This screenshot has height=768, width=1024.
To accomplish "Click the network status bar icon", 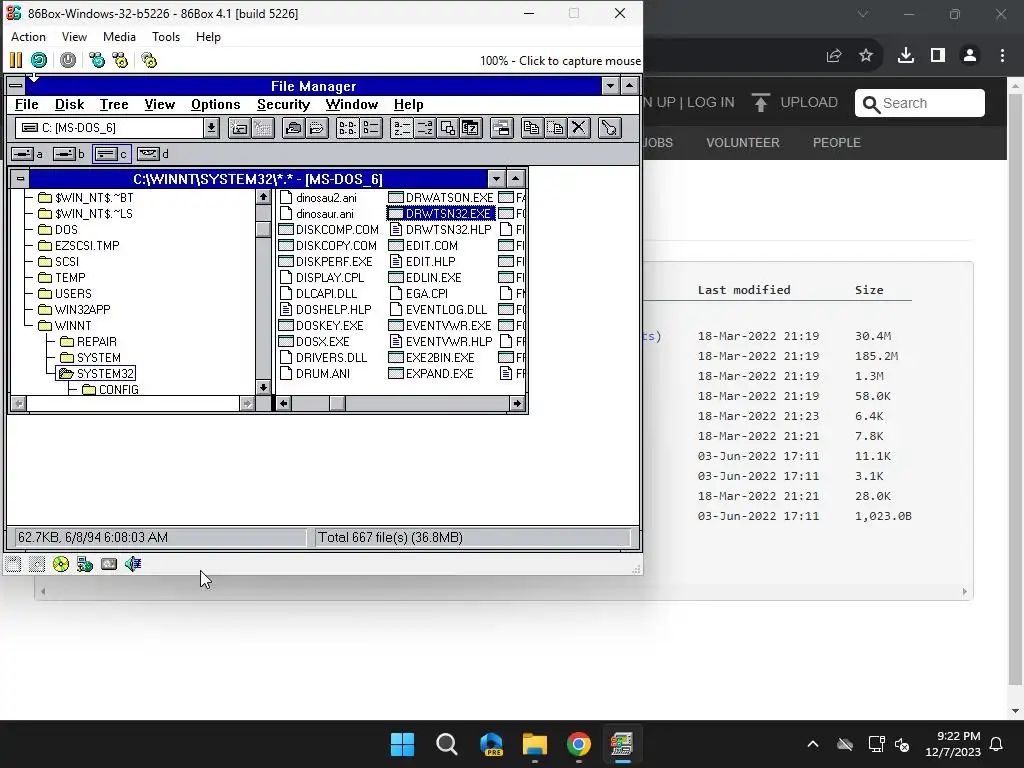I will tap(85, 564).
